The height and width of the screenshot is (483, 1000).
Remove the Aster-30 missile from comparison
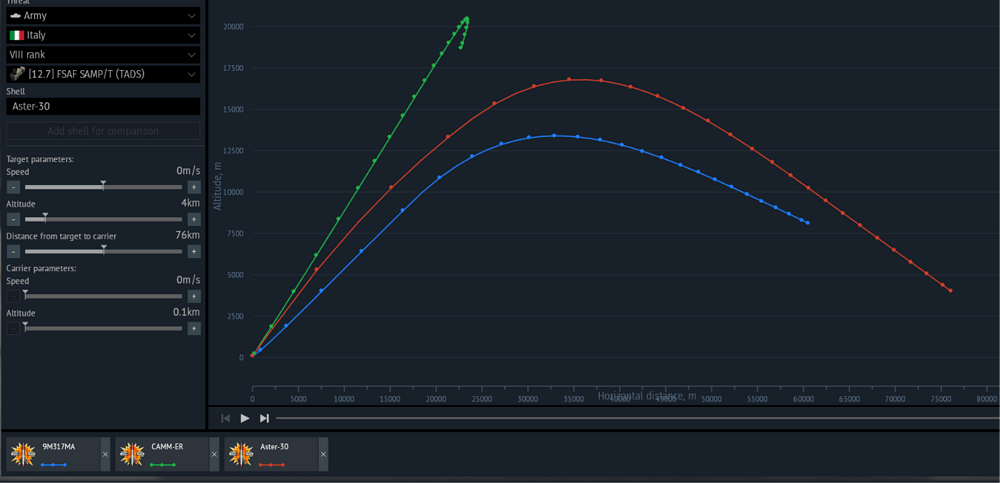tap(323, 454)
